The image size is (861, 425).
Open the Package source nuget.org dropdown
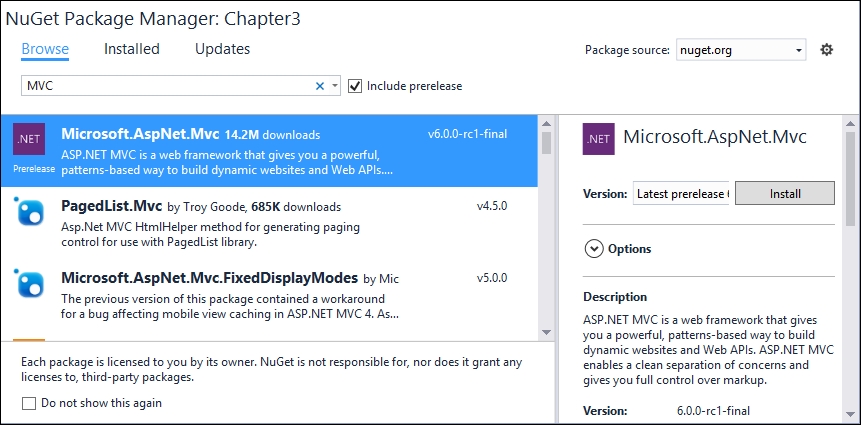pos(741,50)
